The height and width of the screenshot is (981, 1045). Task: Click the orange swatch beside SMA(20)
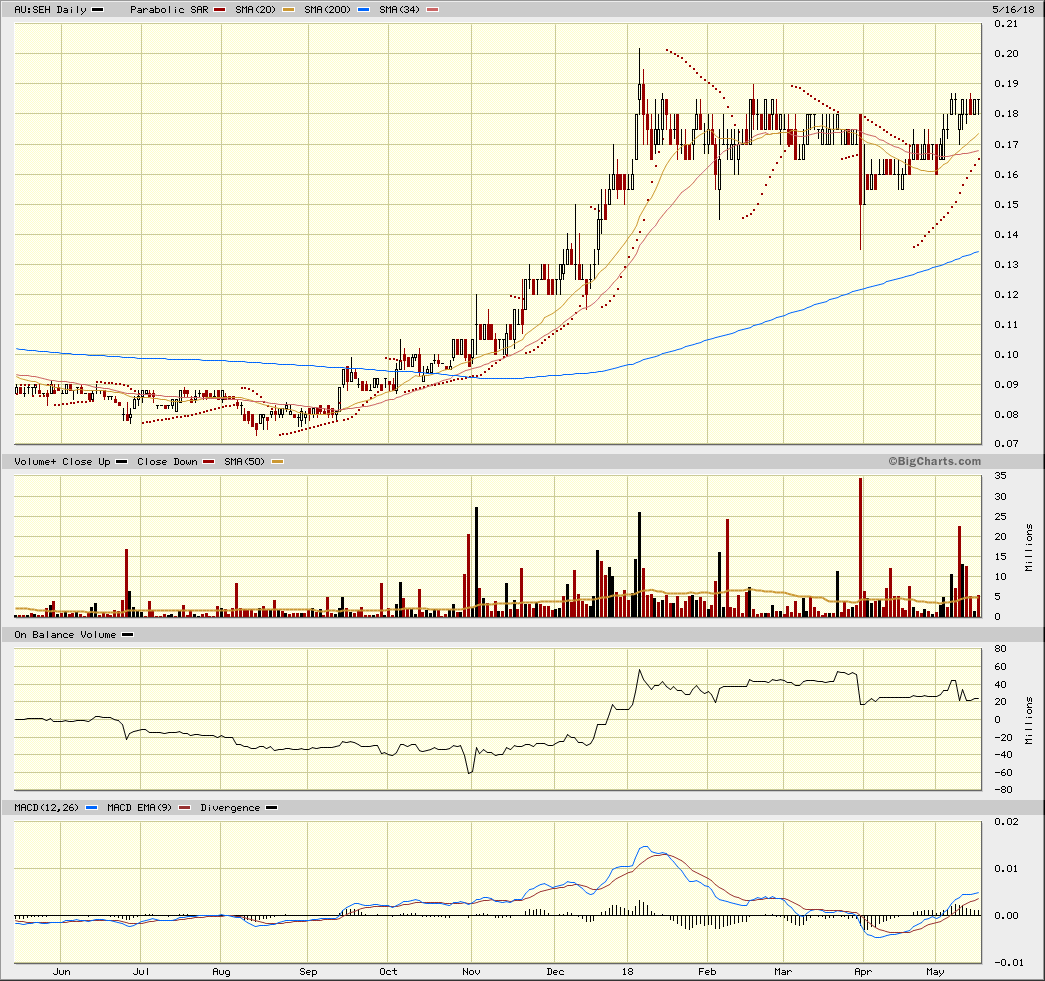[x=289, y=10]
